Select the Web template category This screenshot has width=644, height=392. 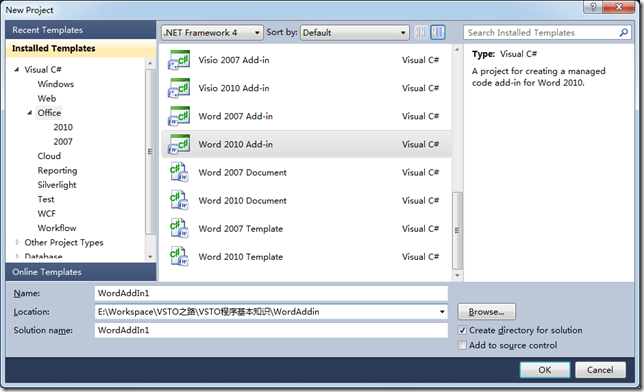coord(47,98)
